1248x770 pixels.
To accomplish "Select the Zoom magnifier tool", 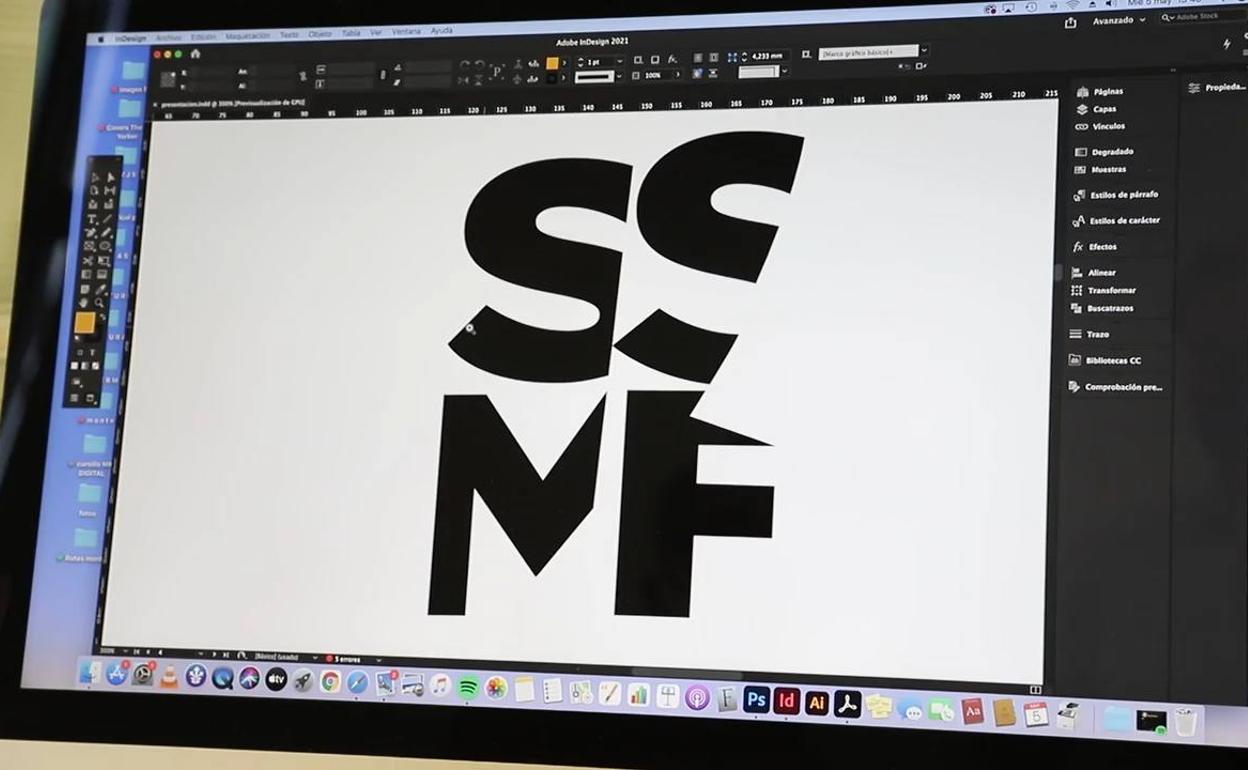I will tap(98, 303).
